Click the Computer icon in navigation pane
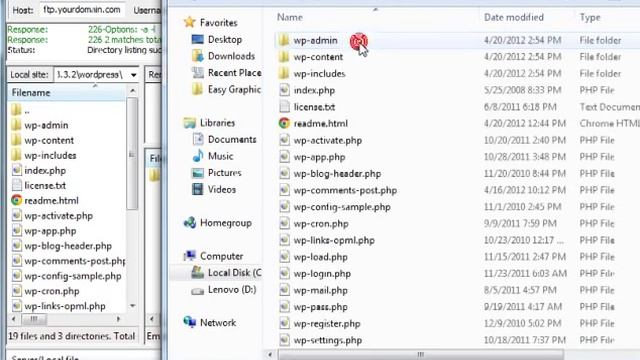640x360 pixels. coord(190,256)
